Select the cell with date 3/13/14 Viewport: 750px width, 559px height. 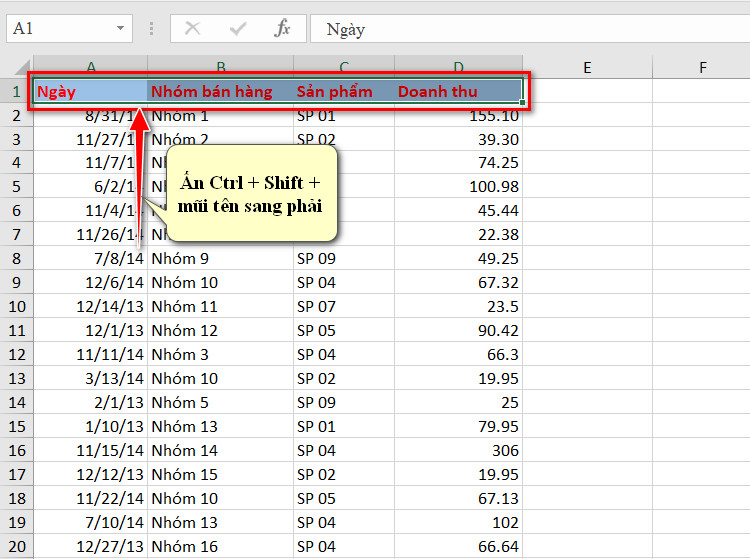pyautogui.click(x=90, y=378)
